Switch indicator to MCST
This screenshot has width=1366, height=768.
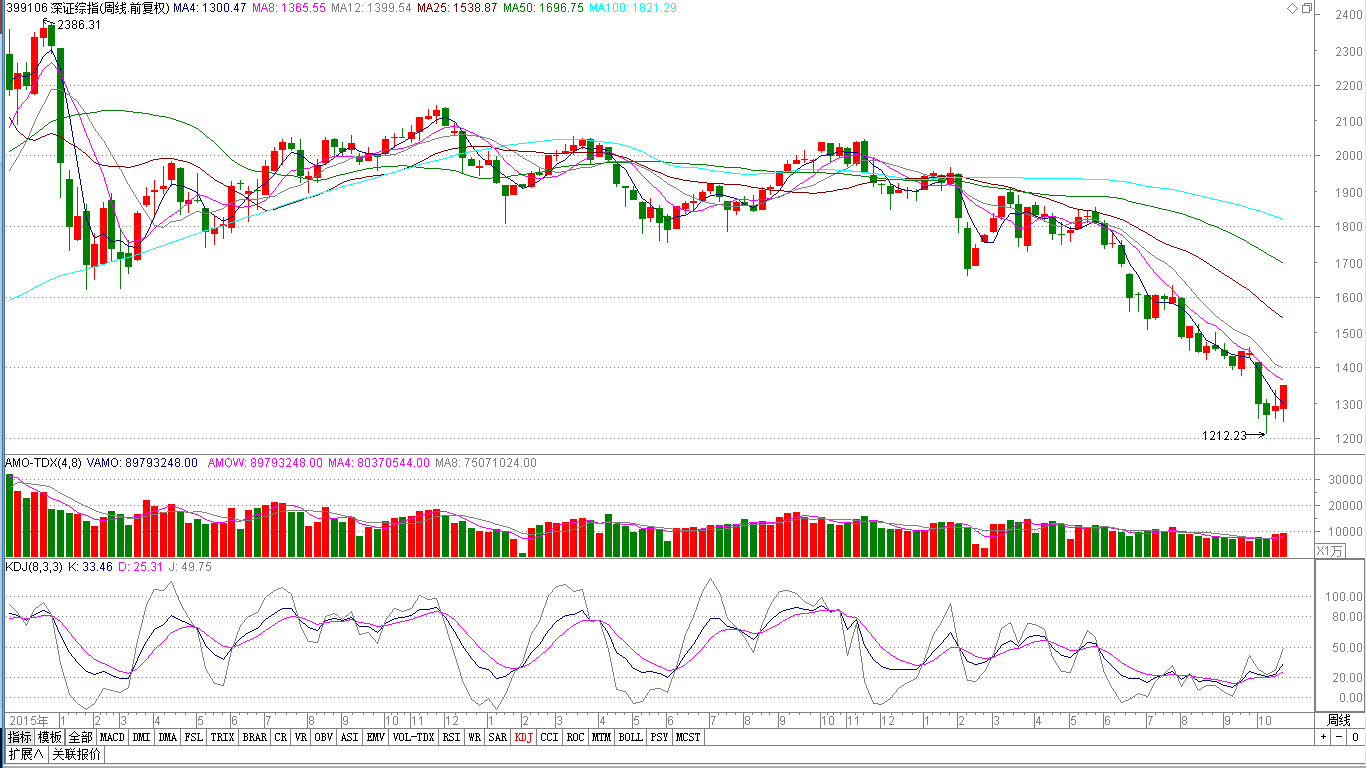[x=688, y=737]
